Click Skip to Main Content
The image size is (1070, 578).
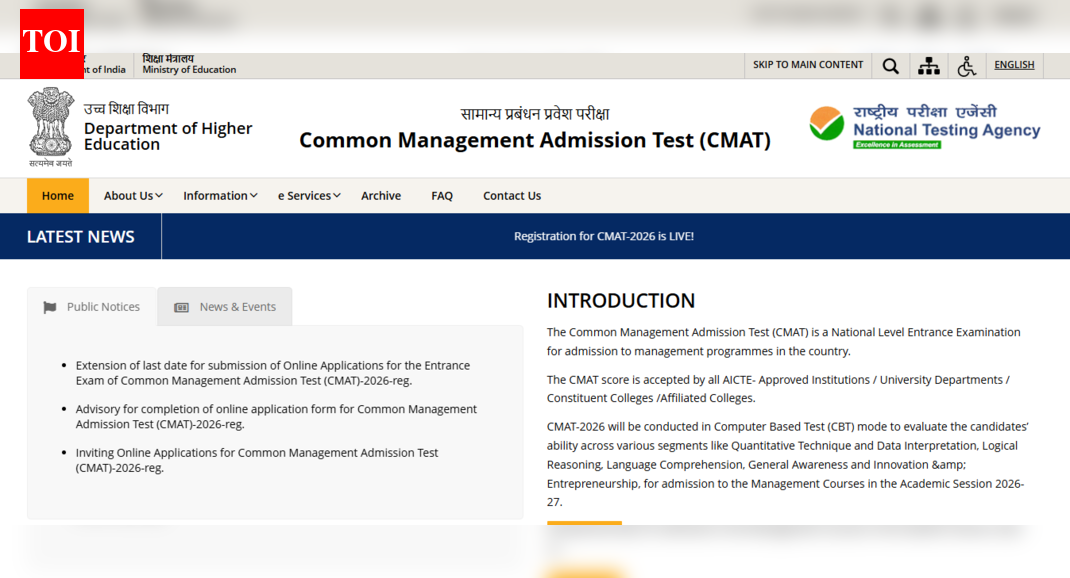807,65
